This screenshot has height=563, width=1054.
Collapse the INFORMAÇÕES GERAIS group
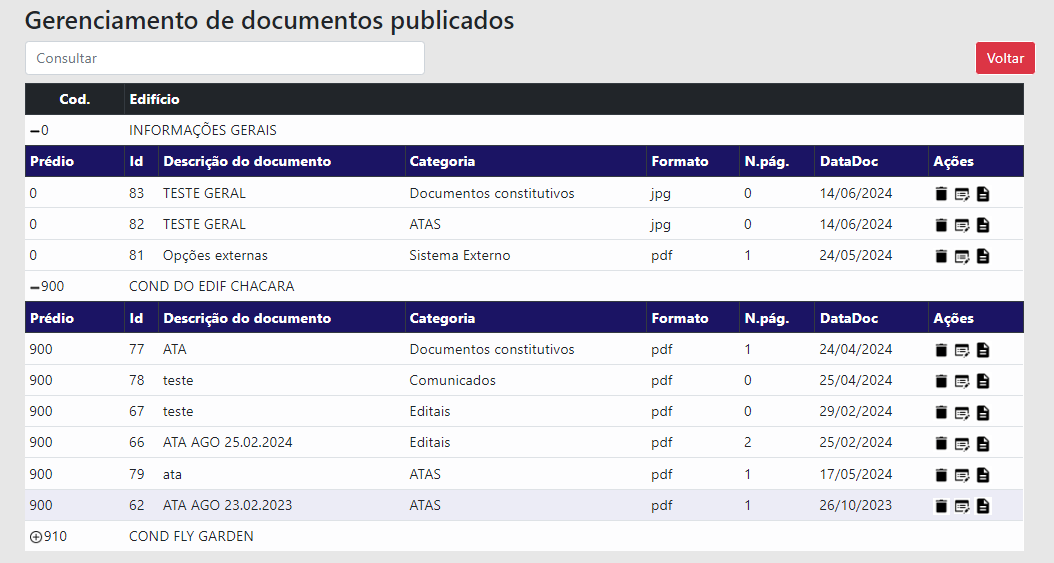coord(35,131)
